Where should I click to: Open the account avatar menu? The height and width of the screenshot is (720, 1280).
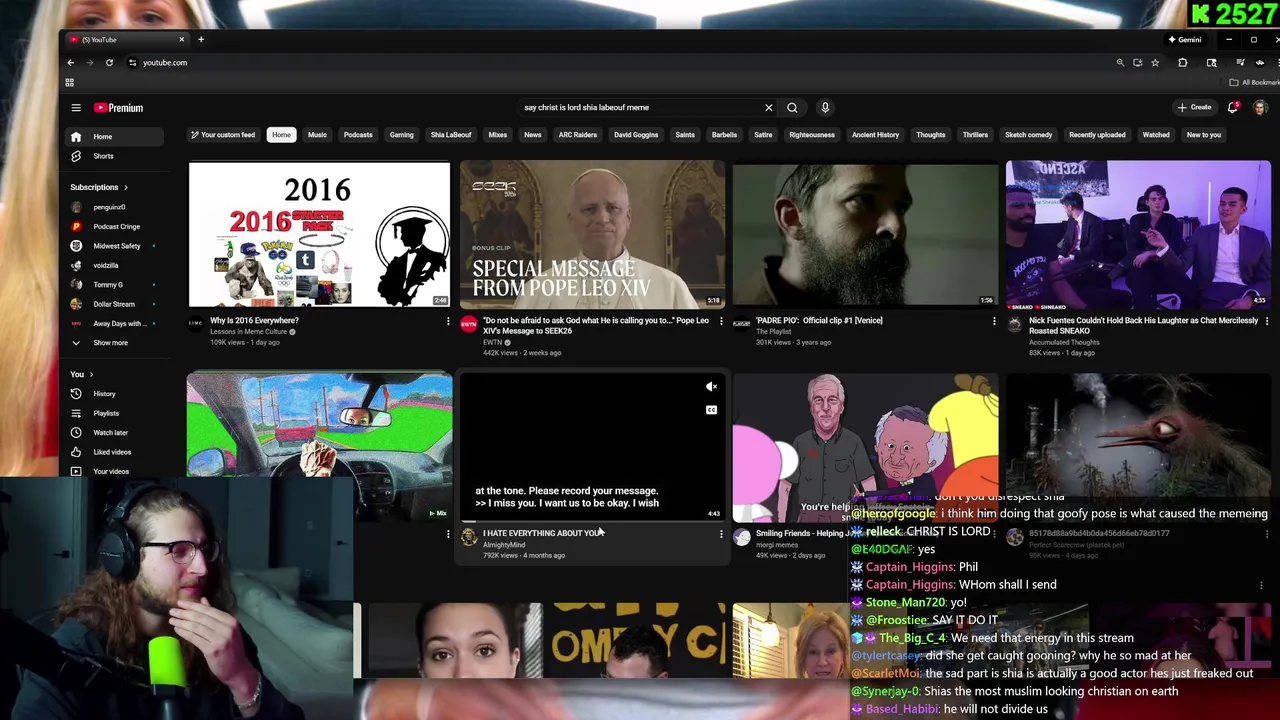[1260, 108]
